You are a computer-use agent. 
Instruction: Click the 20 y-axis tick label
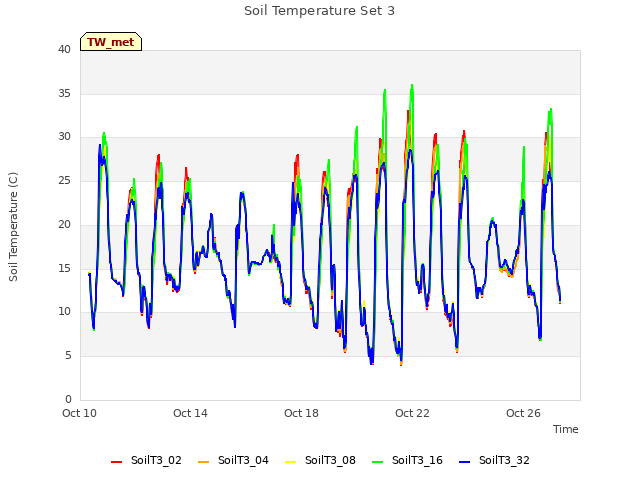tap(64, 224)
